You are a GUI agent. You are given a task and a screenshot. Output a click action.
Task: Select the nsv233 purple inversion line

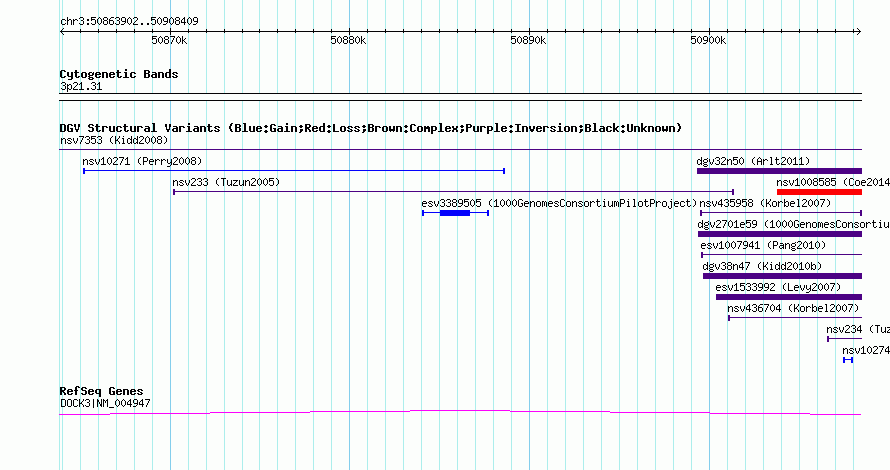click(454, 192)
